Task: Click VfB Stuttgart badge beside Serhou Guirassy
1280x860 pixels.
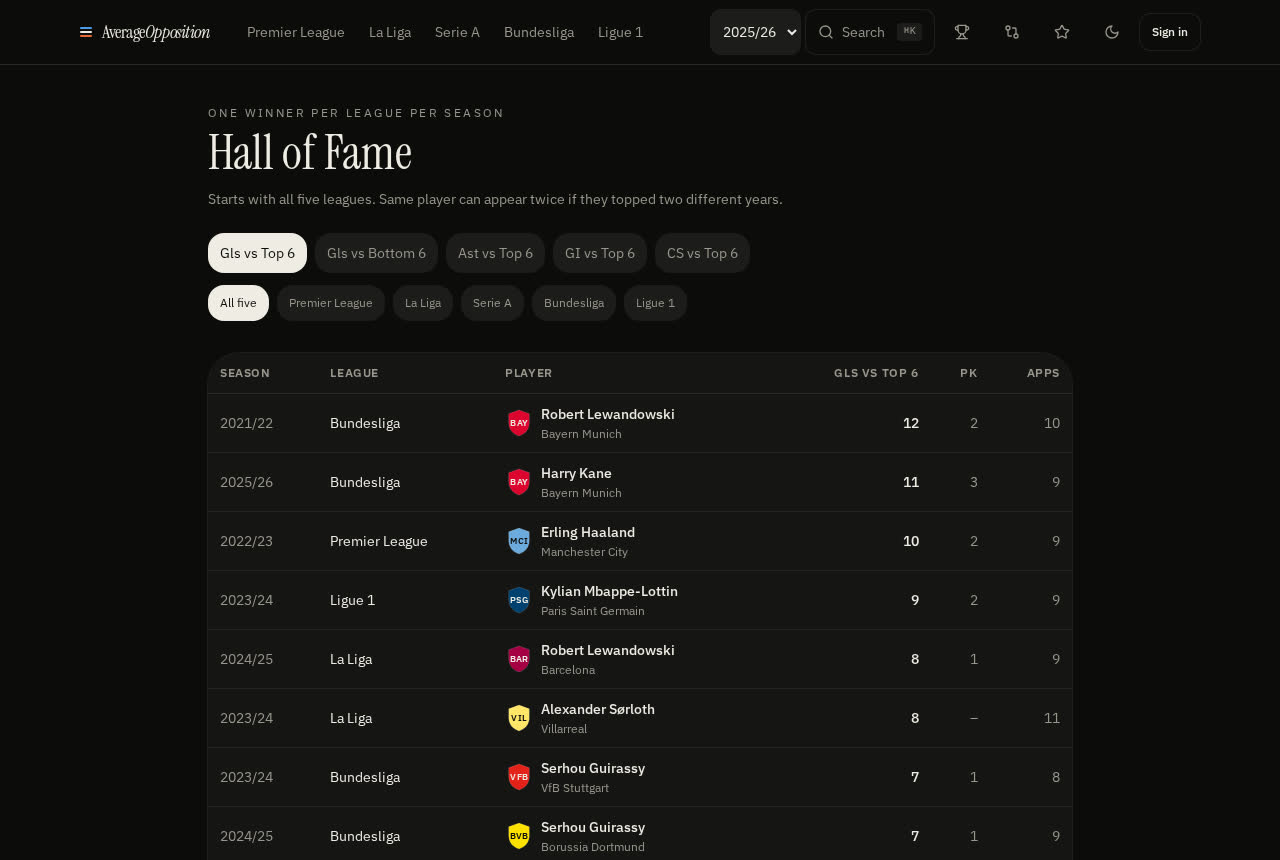Action: pyautogui.click(x=519, y=777)
